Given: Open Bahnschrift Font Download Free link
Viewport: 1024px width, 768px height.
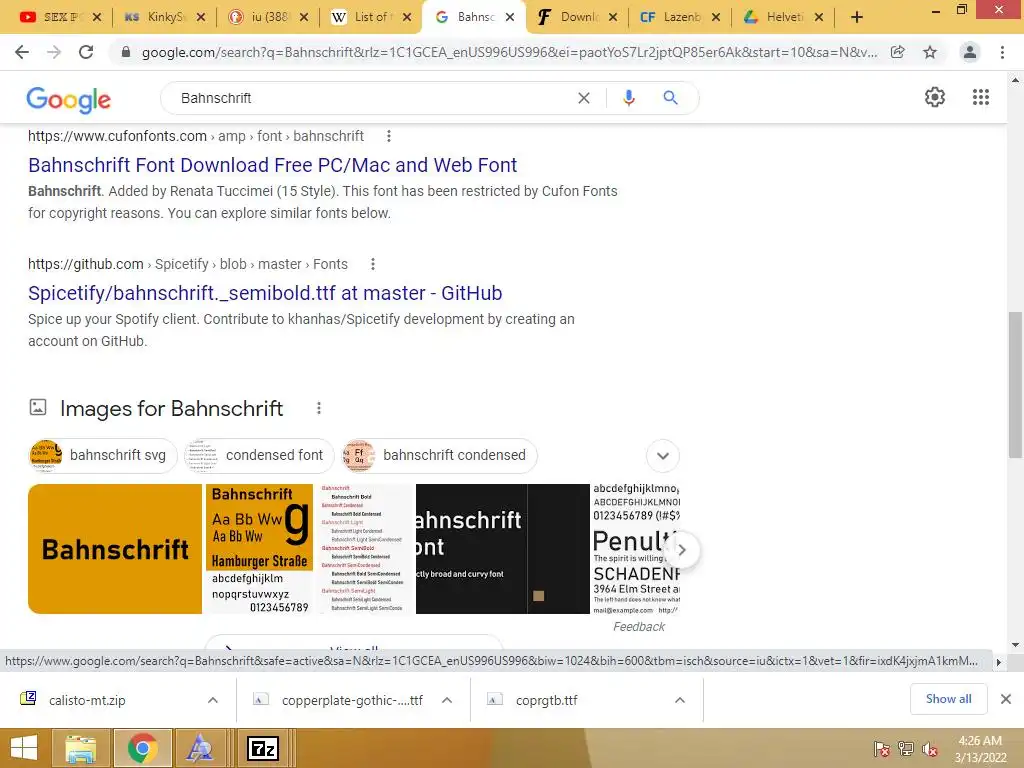Looking at the screenshot, I should point(272,165).
